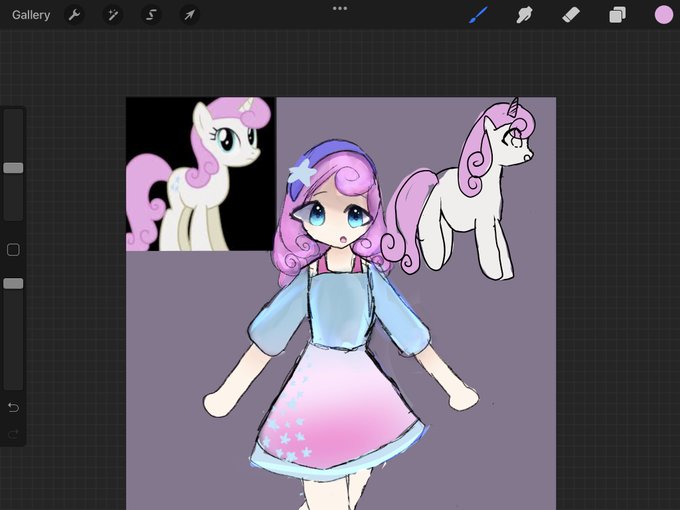Click the brush size slider handle

(13, 168)
